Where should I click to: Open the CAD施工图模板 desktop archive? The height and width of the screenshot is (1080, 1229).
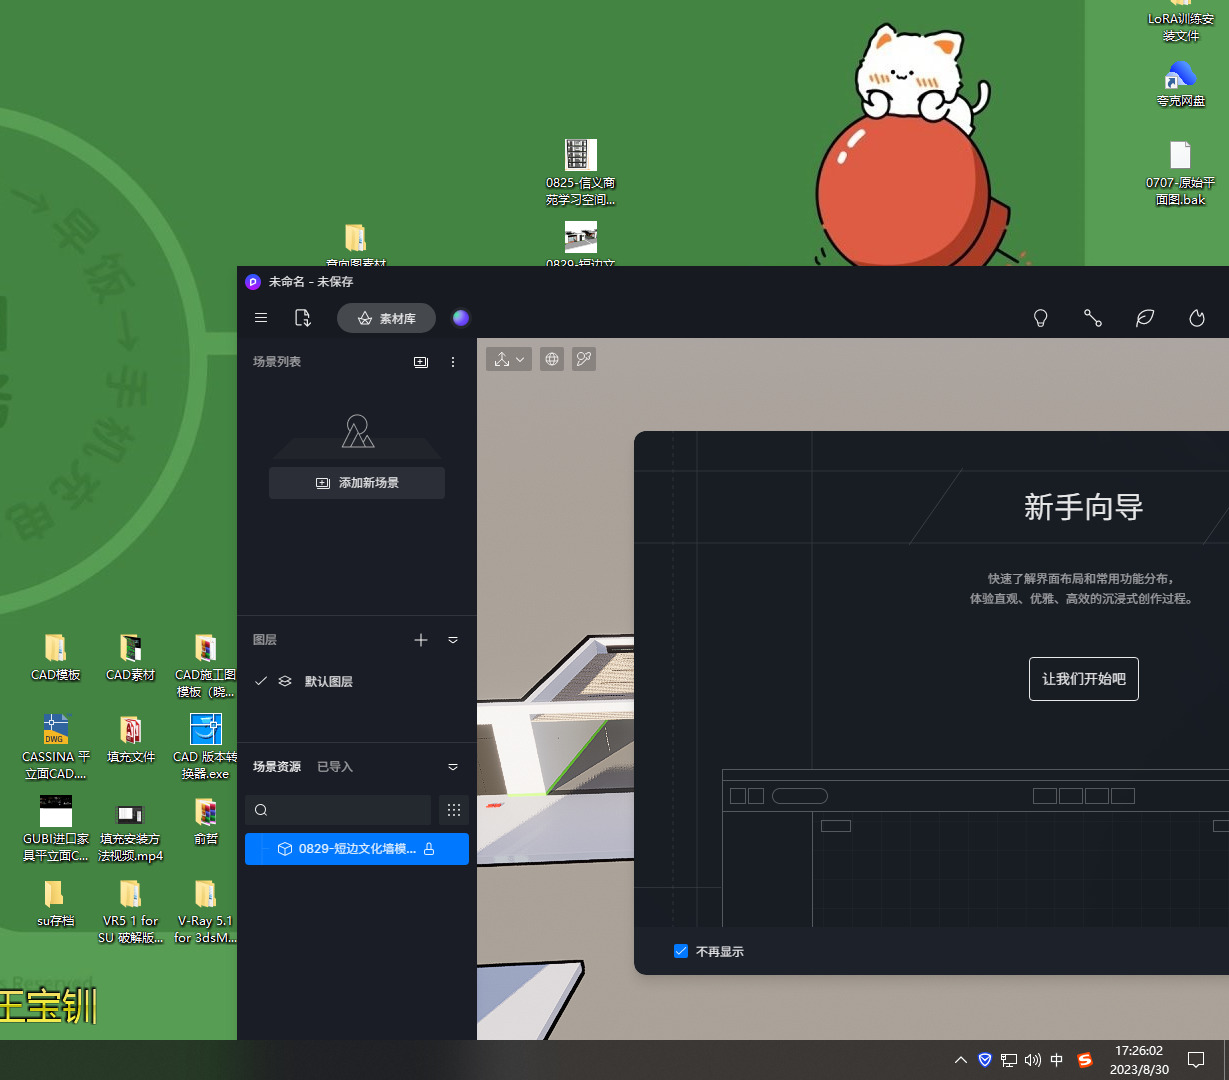point(205,666)
